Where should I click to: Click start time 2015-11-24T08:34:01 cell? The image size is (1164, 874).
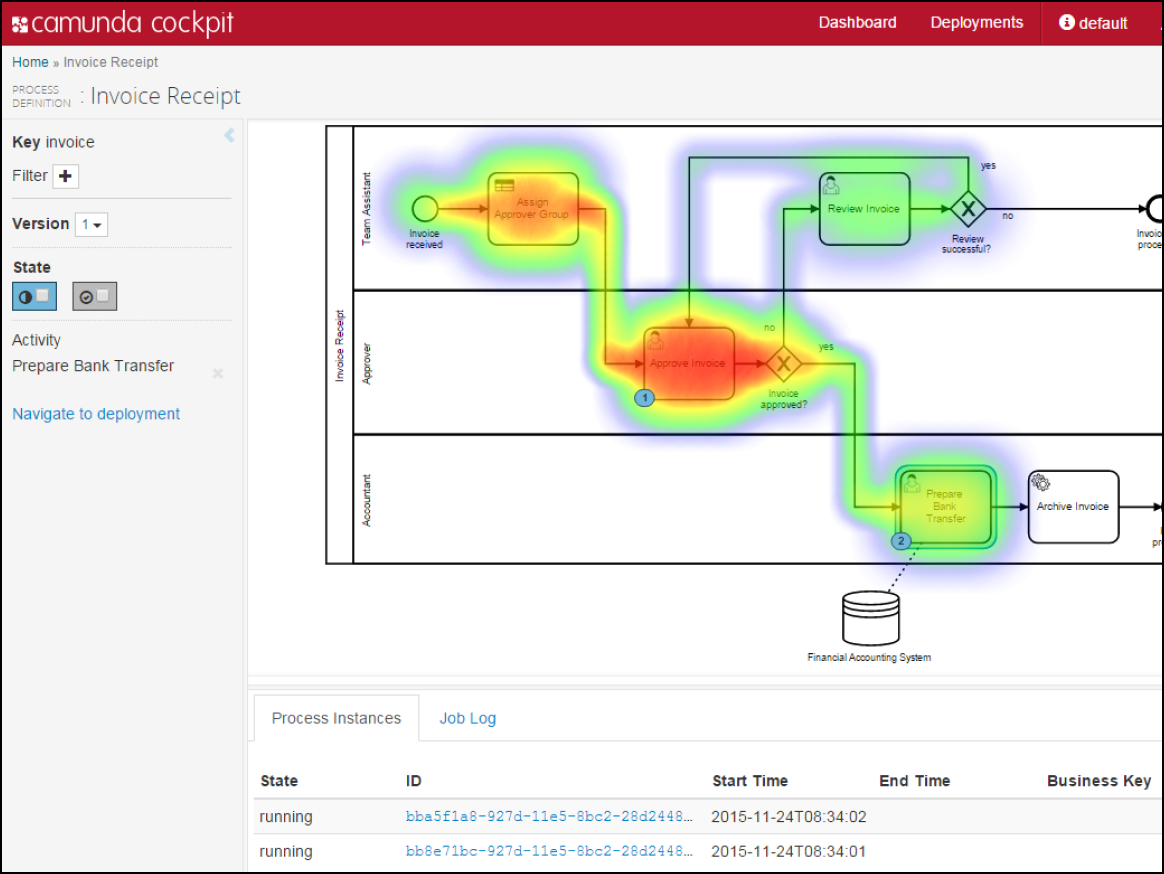click(788, 852)
